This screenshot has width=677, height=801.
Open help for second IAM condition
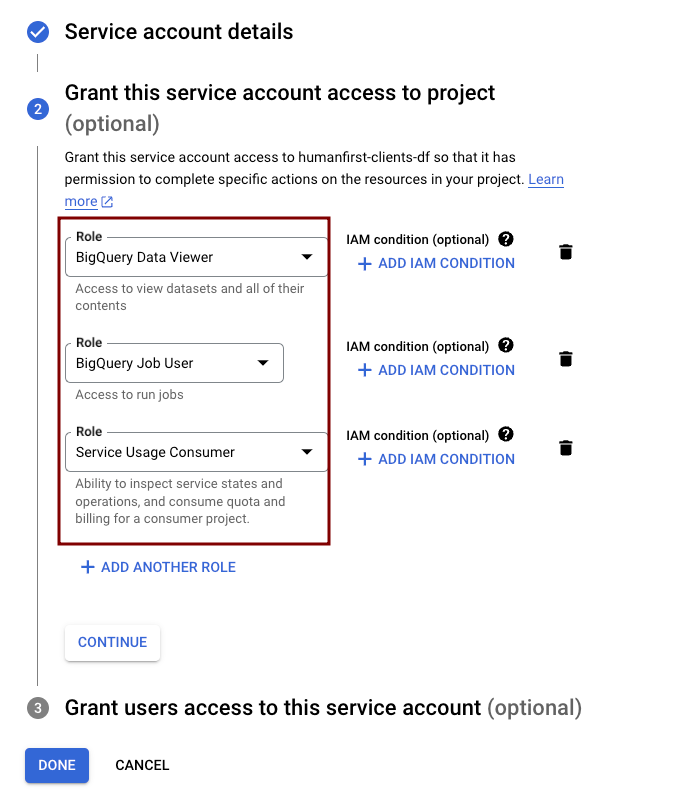[506, 346]
